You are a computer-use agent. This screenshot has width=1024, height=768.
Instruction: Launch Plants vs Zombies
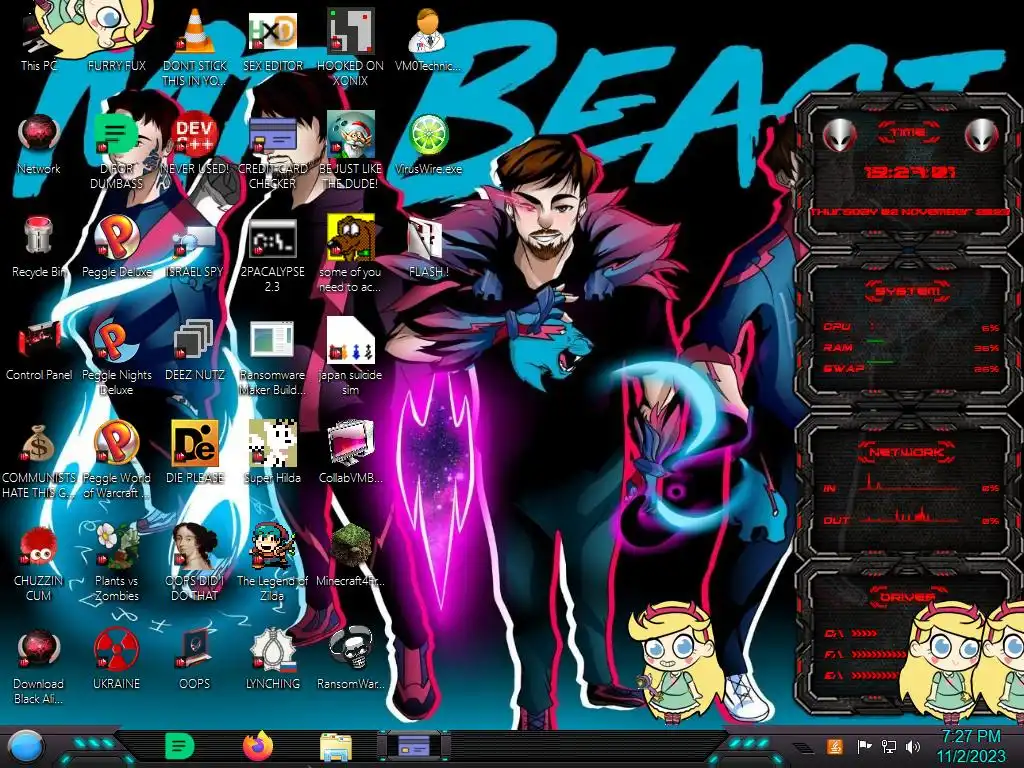click(x=116, y=545)
